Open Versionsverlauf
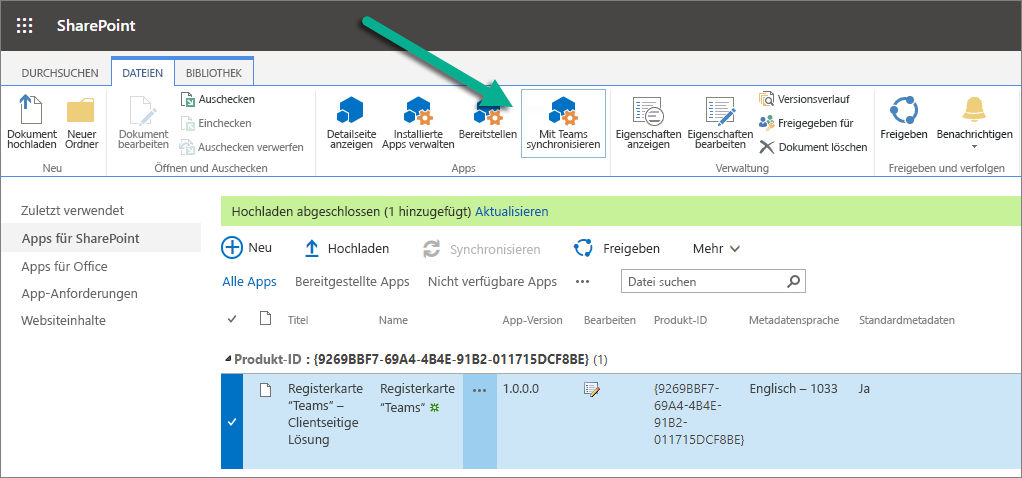Image resolution: width=1022 pixels, height=478 pixels. click(805, 99)
